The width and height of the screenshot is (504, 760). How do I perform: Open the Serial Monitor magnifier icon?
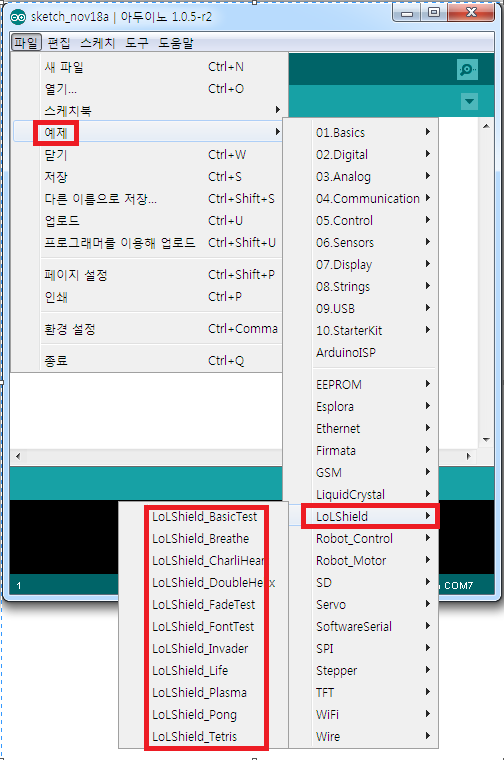click(x=468, y=69)
